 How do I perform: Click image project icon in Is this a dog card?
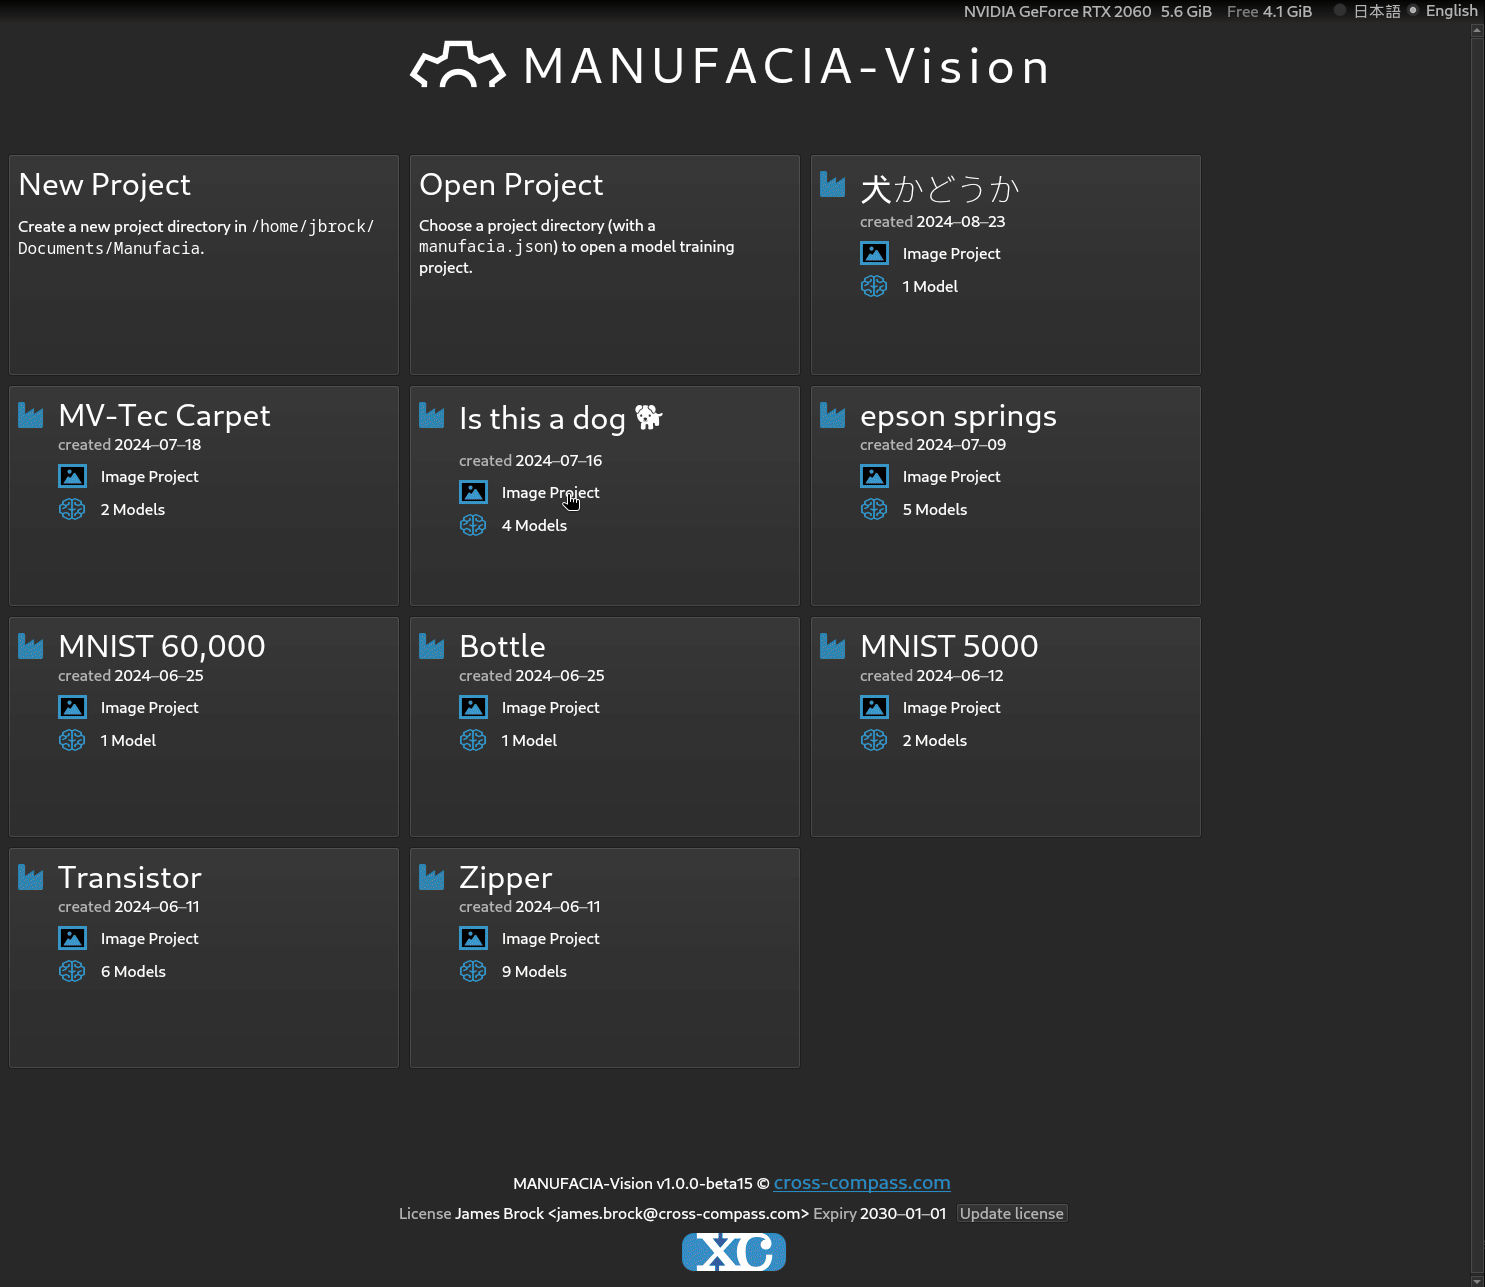tap(473, 493)
